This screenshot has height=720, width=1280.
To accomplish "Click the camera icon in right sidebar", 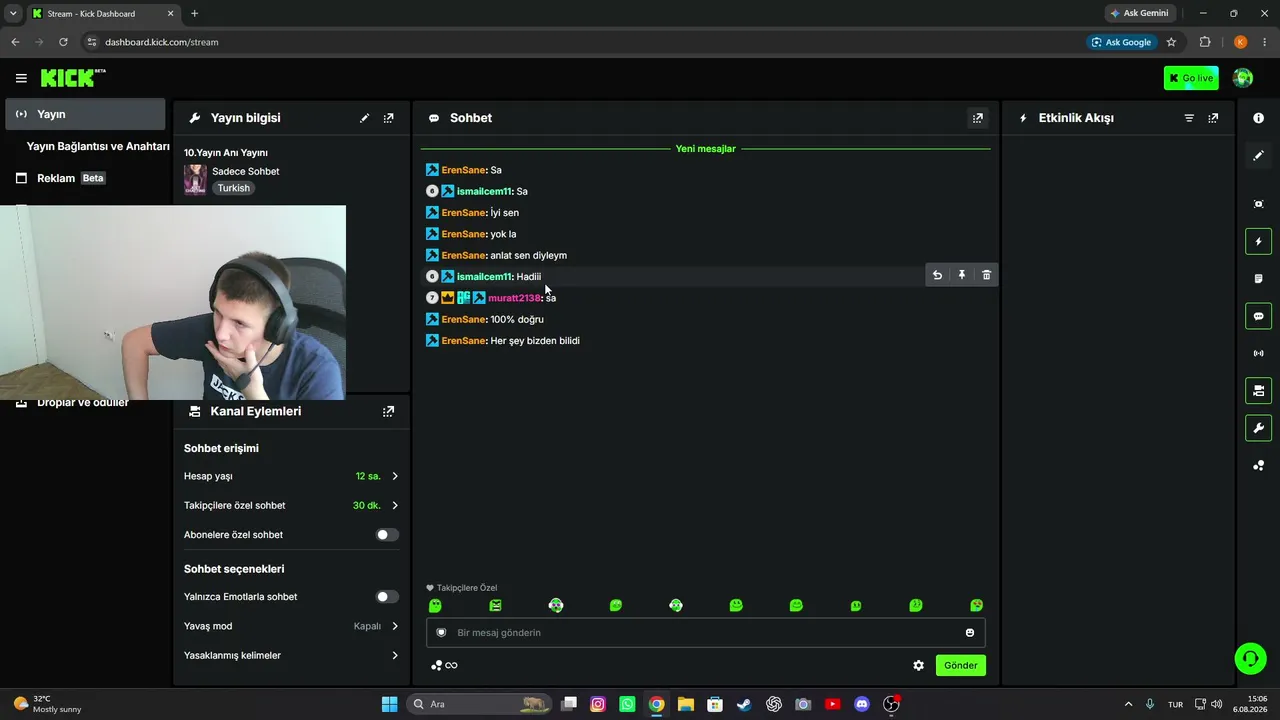I will click(1258, 390).
